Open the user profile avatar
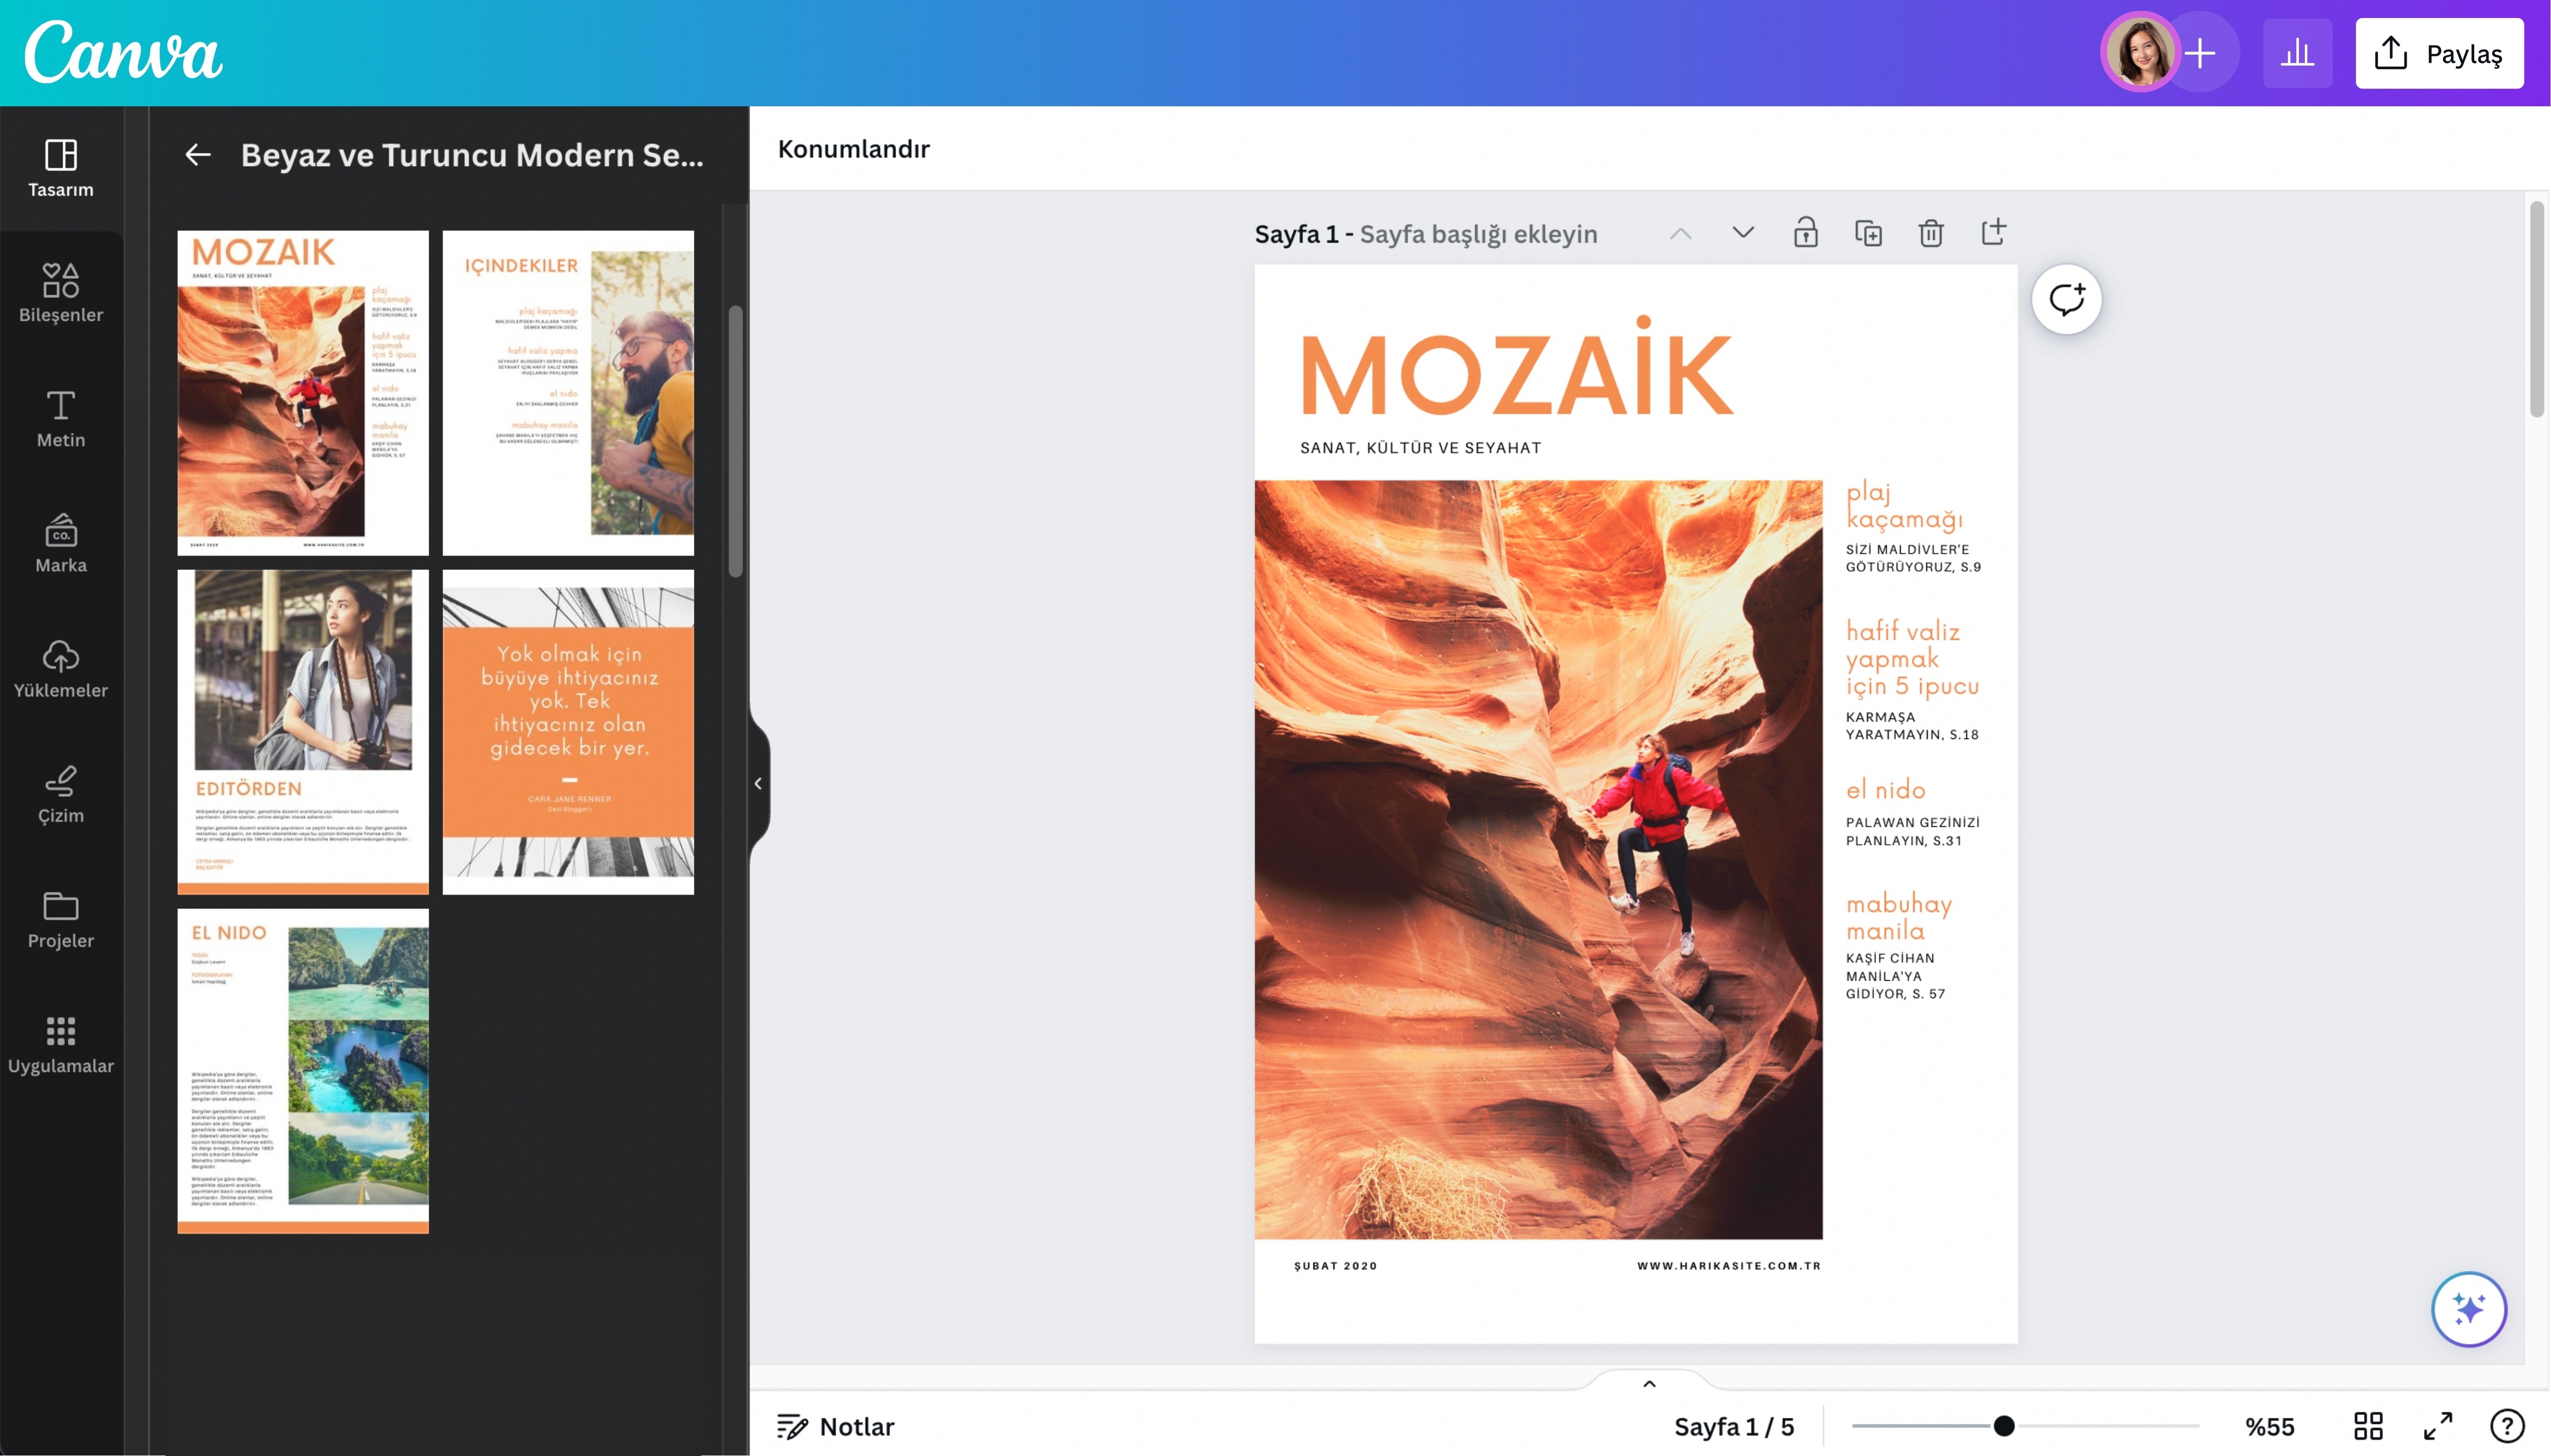 [2139, 52]
